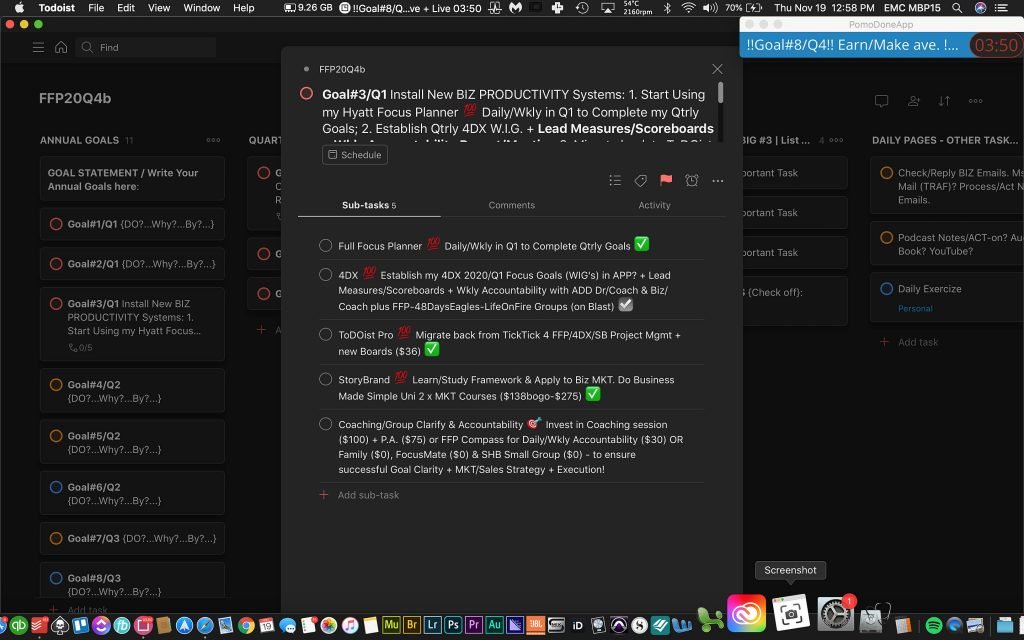Click the share collaborator icon on the board
Viewport: 1024px width, 640px height.
click(914, 101)
